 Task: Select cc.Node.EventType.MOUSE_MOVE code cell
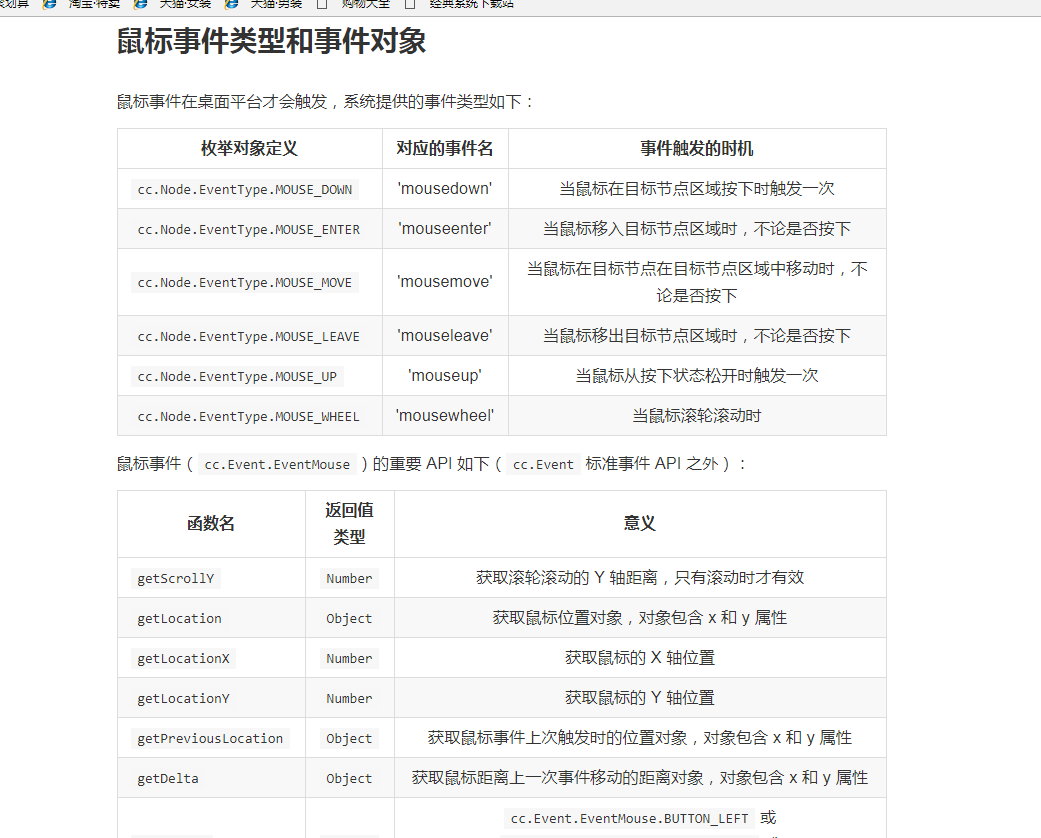[x=244, y=282]
